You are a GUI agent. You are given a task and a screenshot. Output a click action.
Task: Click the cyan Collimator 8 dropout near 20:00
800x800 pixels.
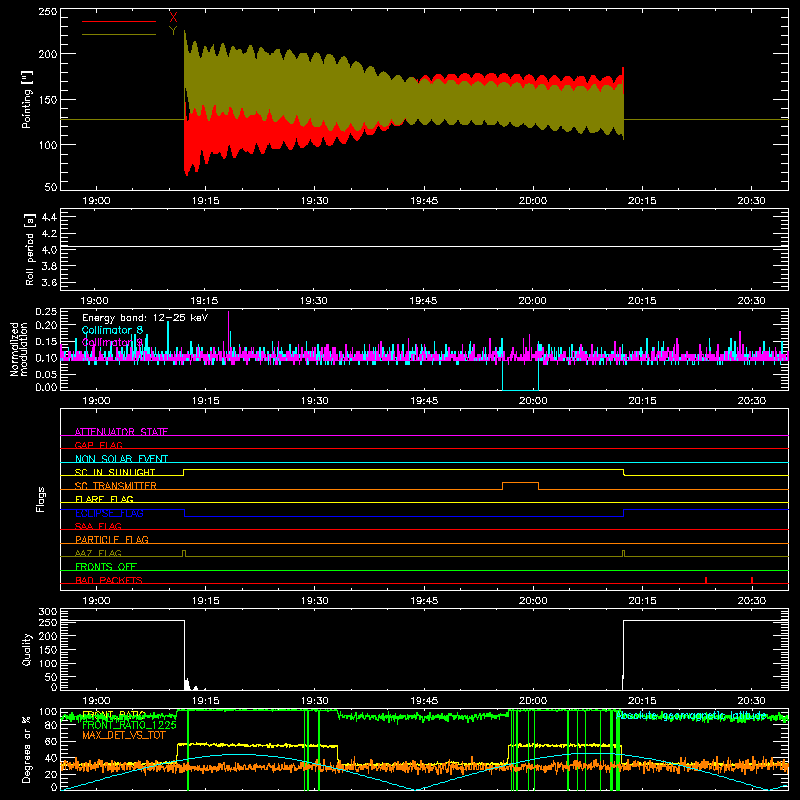(520, 375)
